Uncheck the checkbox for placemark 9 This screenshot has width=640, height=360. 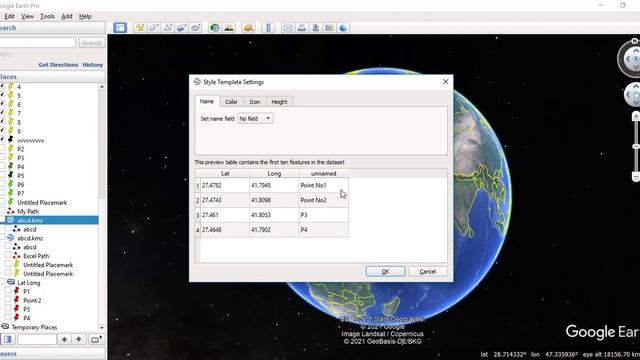tap(2, 131)
